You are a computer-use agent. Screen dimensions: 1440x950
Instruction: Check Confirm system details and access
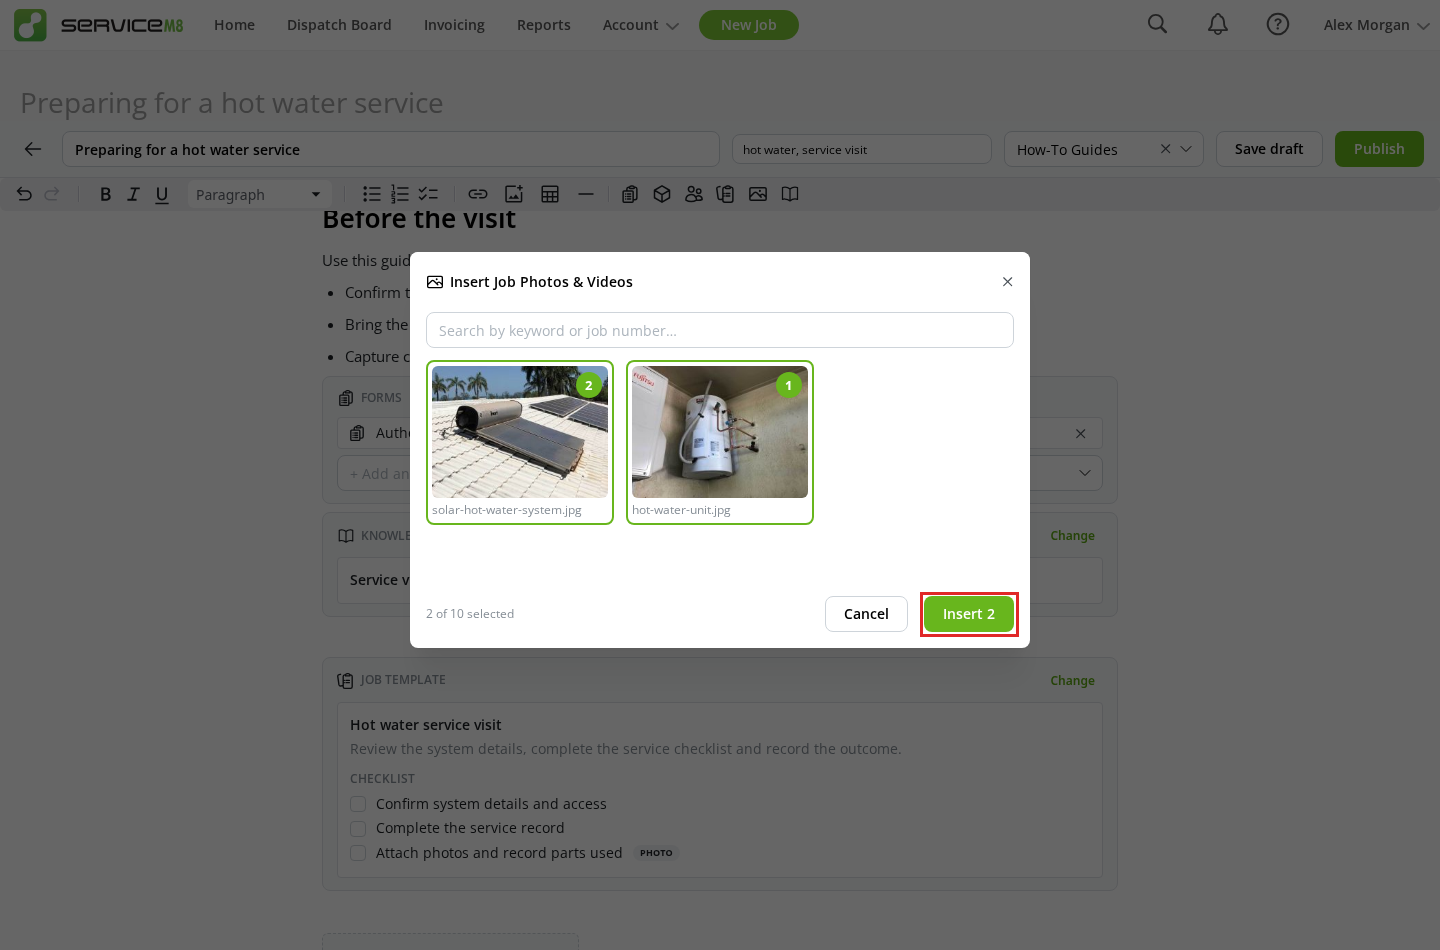(x=358, y=804)
